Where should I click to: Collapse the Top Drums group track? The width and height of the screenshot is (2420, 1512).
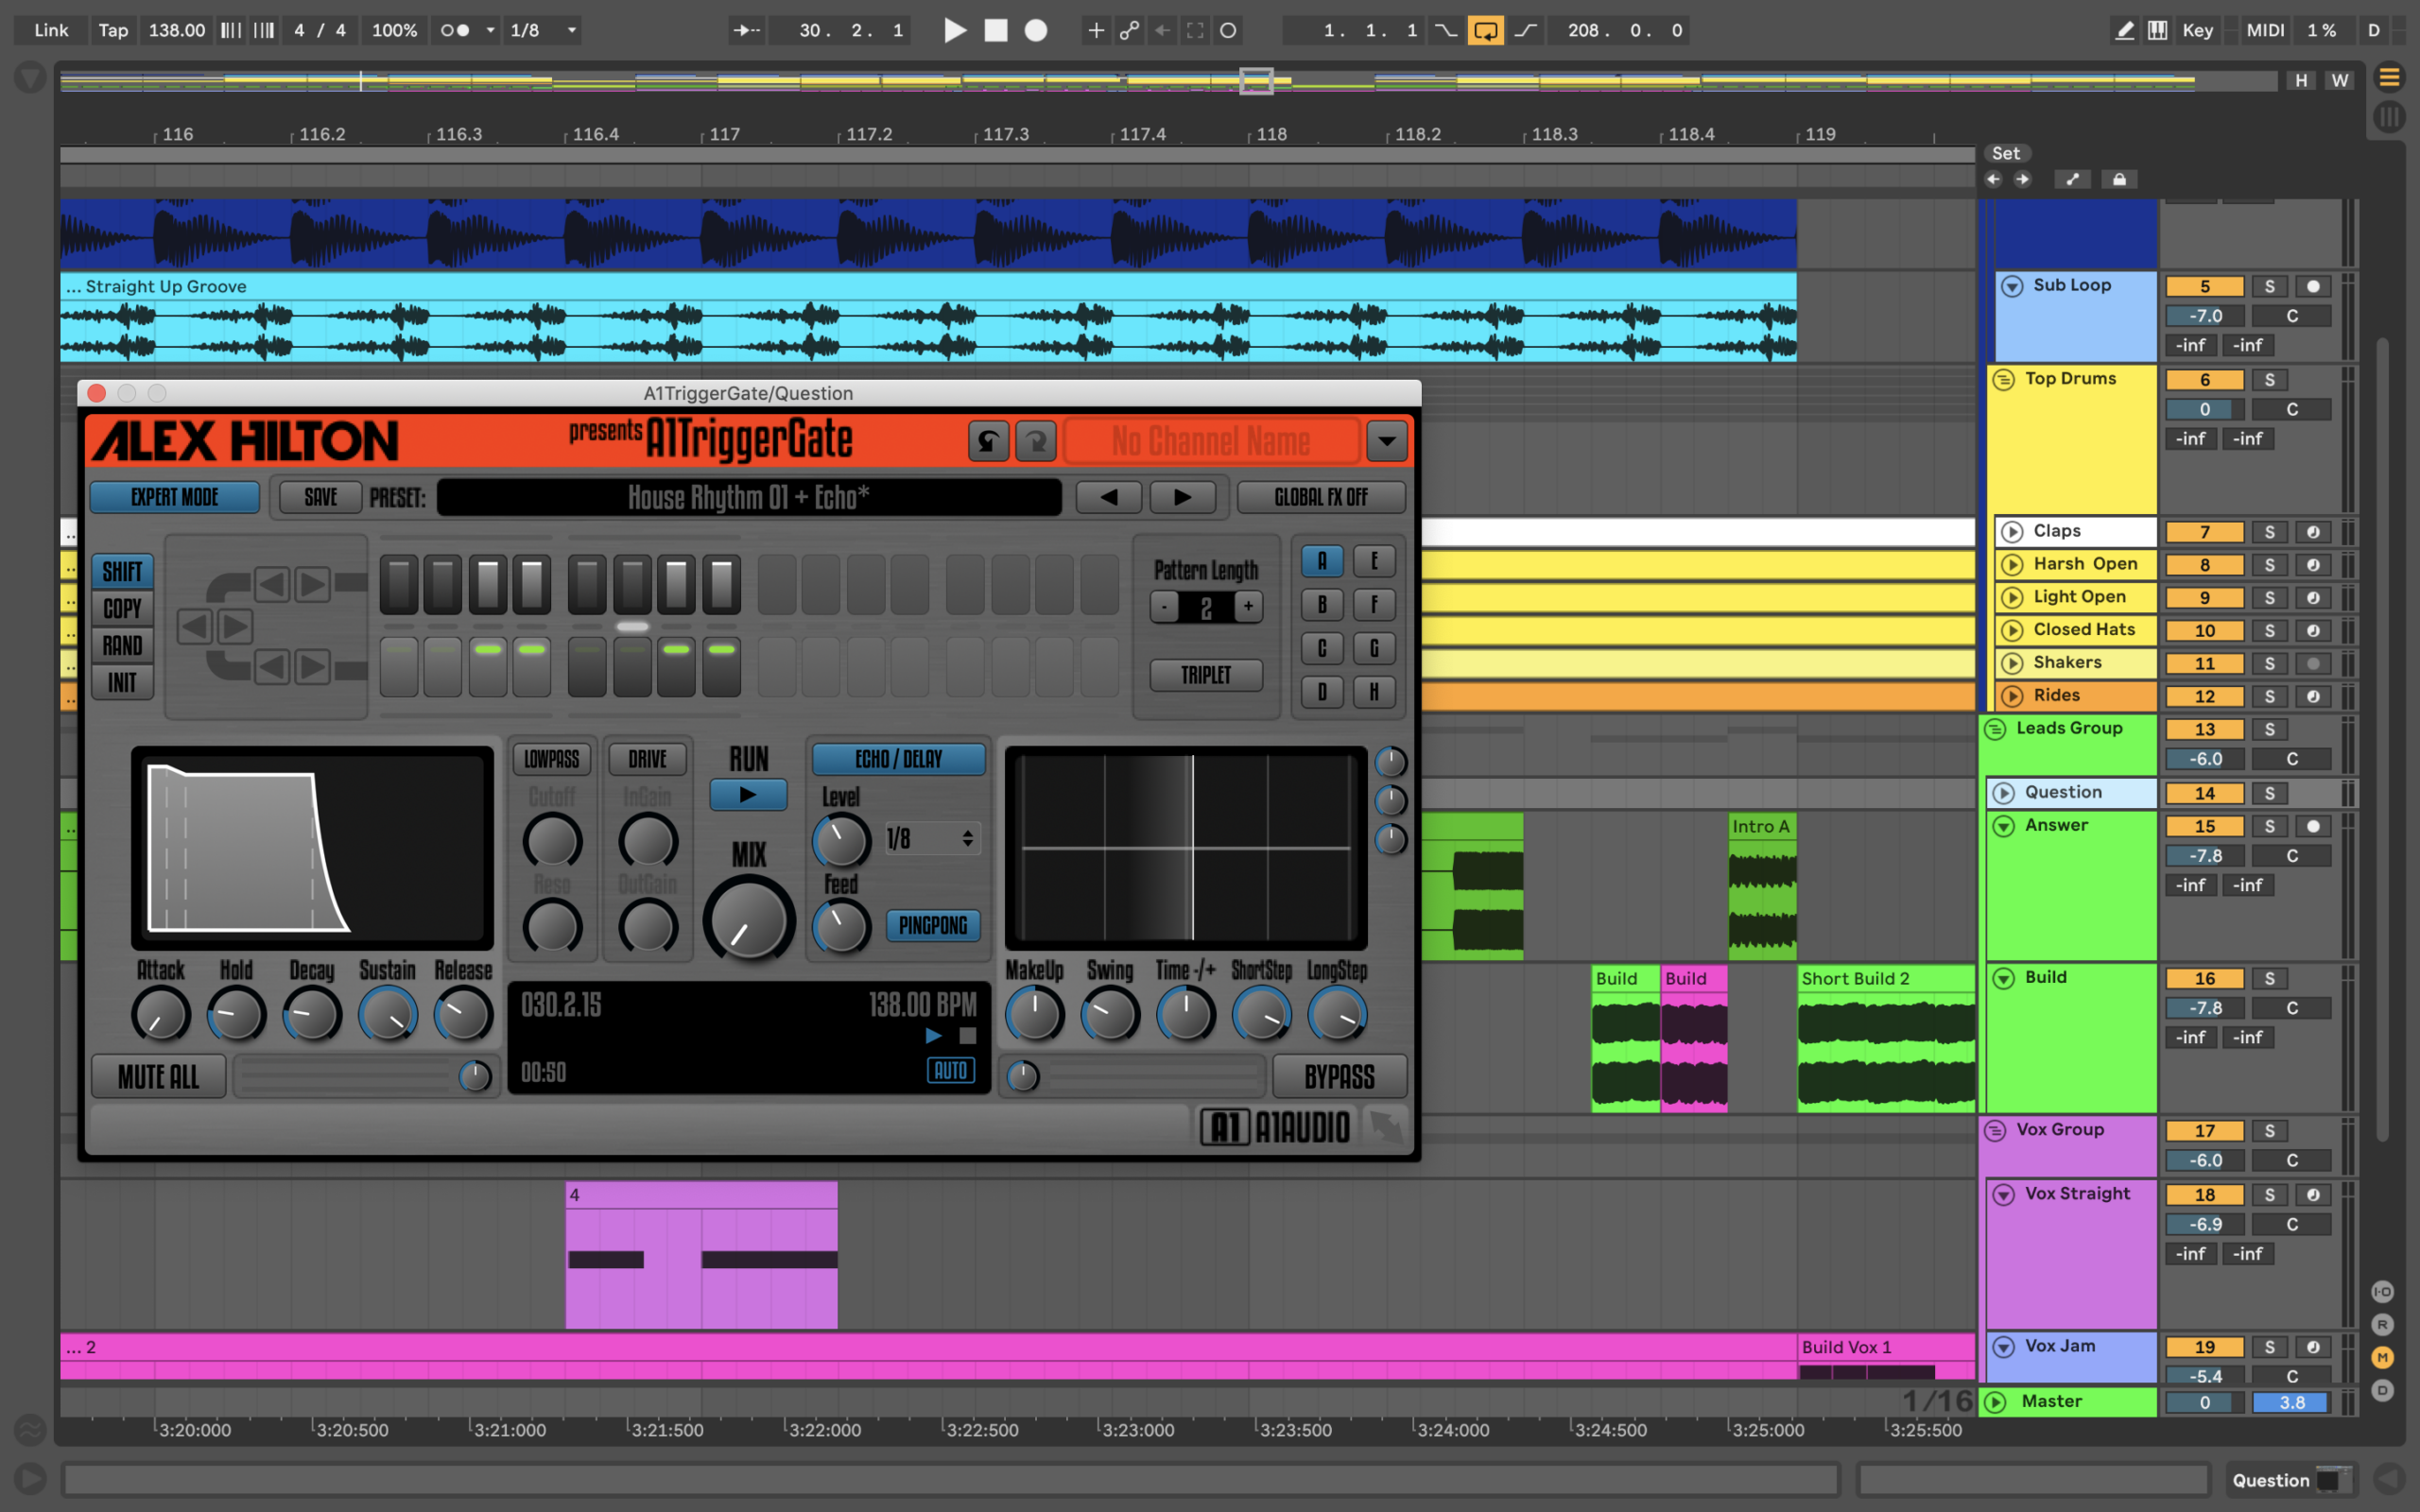[2003, 379]
